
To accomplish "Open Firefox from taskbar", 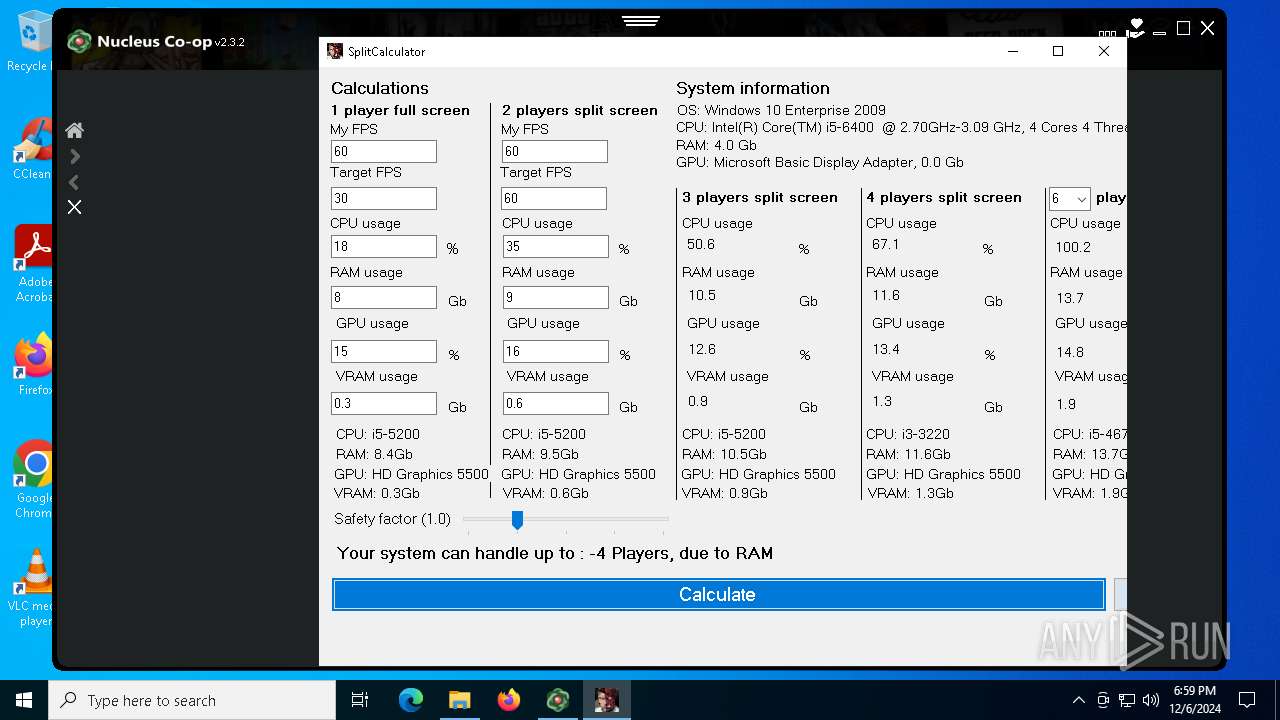I will 509,700.
